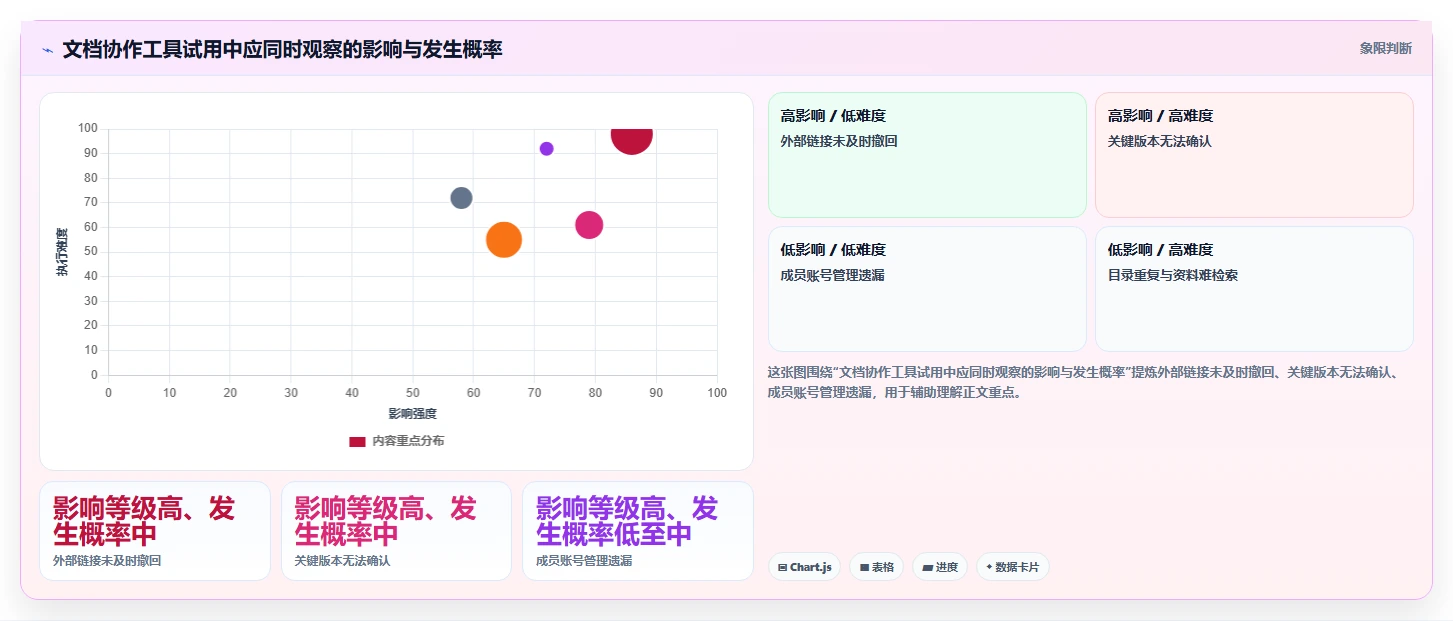
Task: Click the 外部链接未及时撤回 text in green card
Action: pos(839,141)
